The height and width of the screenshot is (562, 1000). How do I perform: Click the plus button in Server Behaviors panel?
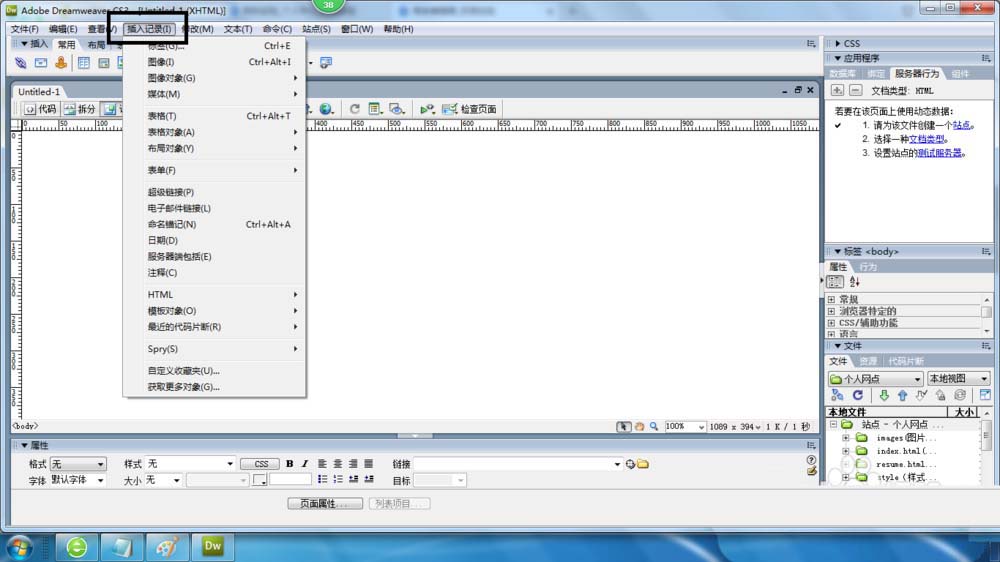click(x=837, y=90)
